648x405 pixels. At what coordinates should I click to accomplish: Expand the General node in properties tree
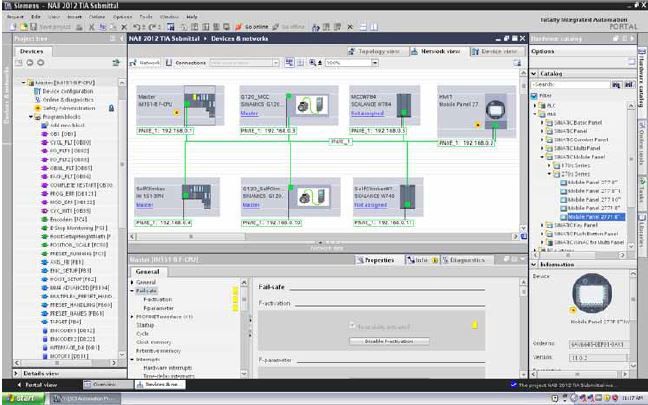132,282
